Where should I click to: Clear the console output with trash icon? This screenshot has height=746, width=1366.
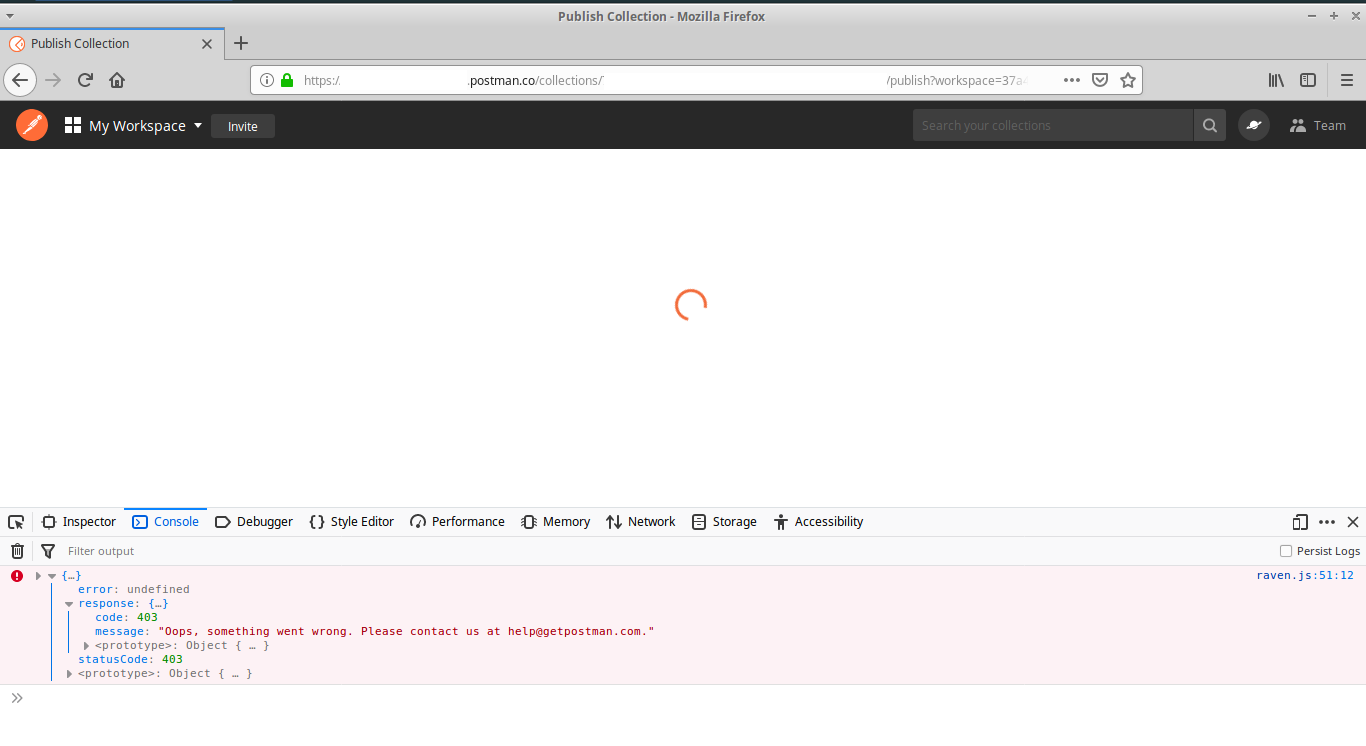[x=17, y=551]
